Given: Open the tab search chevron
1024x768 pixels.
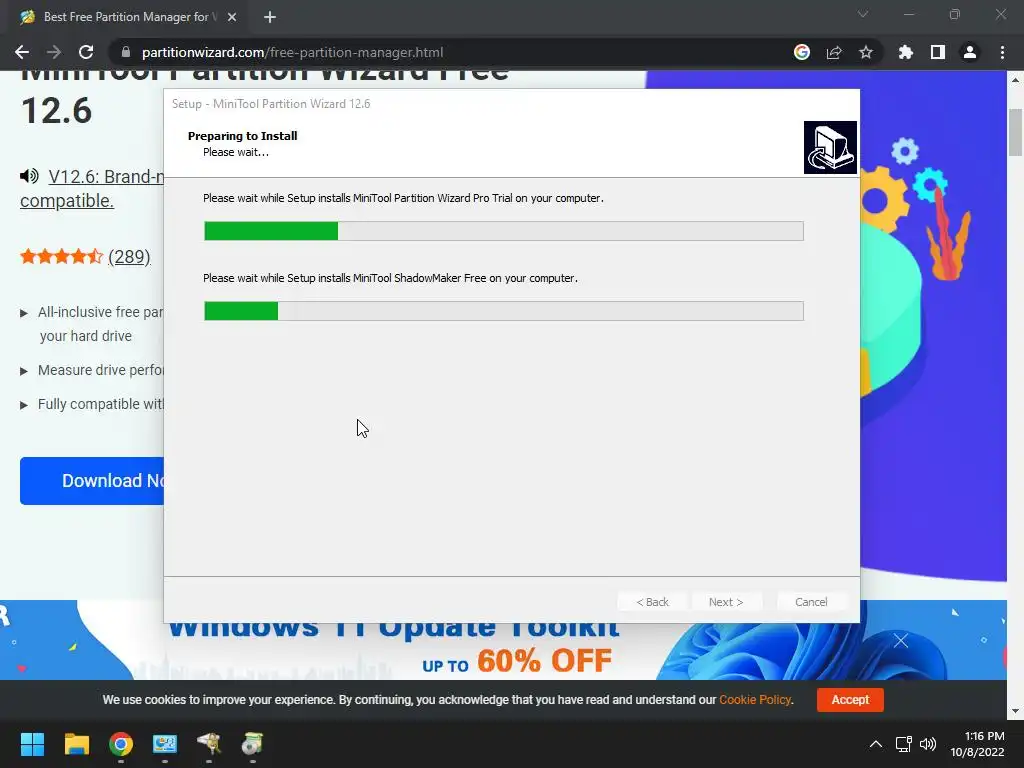Looking at the screenshot, I should tap(863, 14).
